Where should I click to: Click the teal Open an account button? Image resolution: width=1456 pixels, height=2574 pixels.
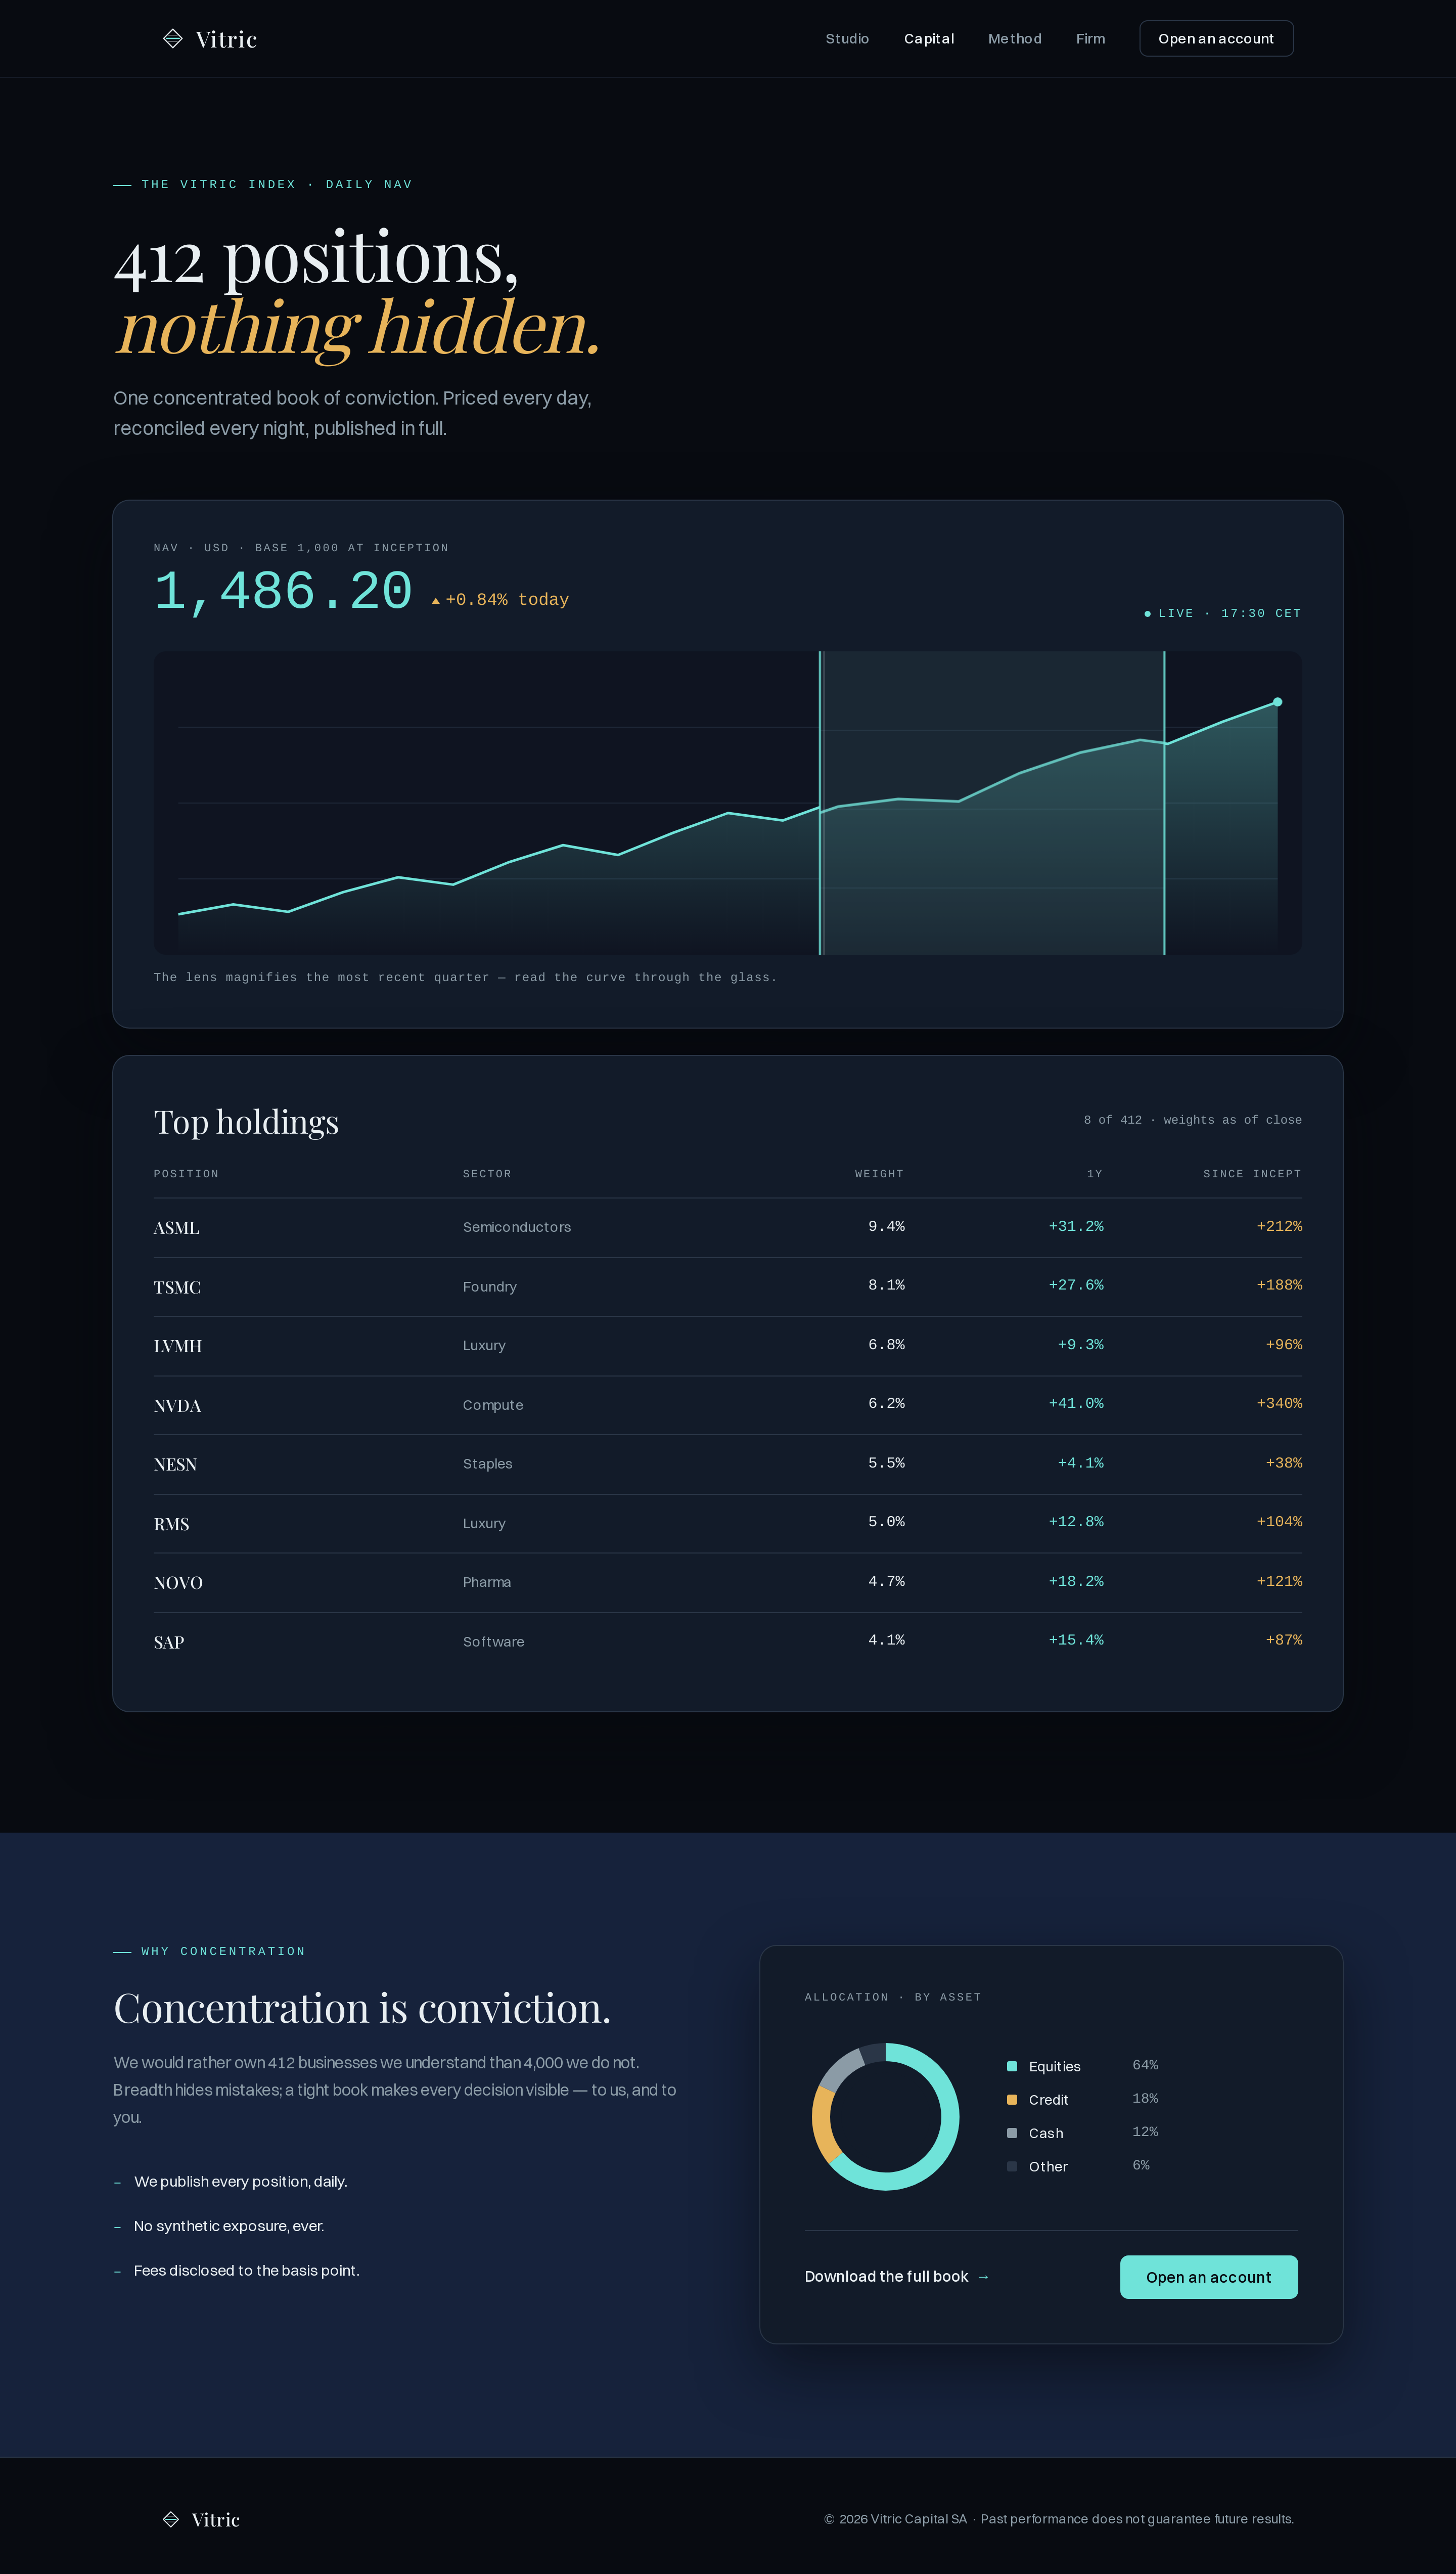click(1209, 2277)
